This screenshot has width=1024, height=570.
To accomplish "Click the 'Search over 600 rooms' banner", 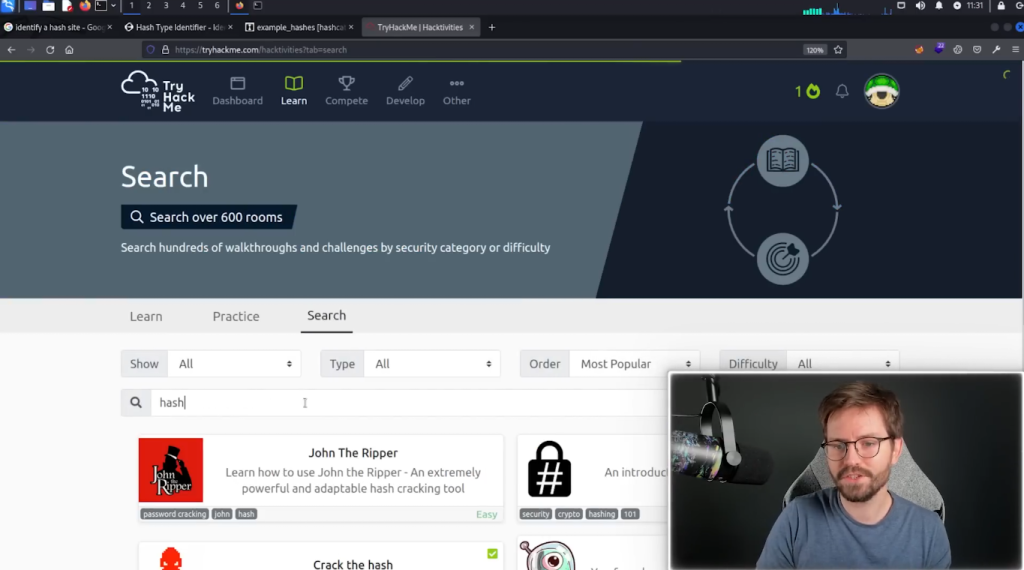I will (208, 217).
